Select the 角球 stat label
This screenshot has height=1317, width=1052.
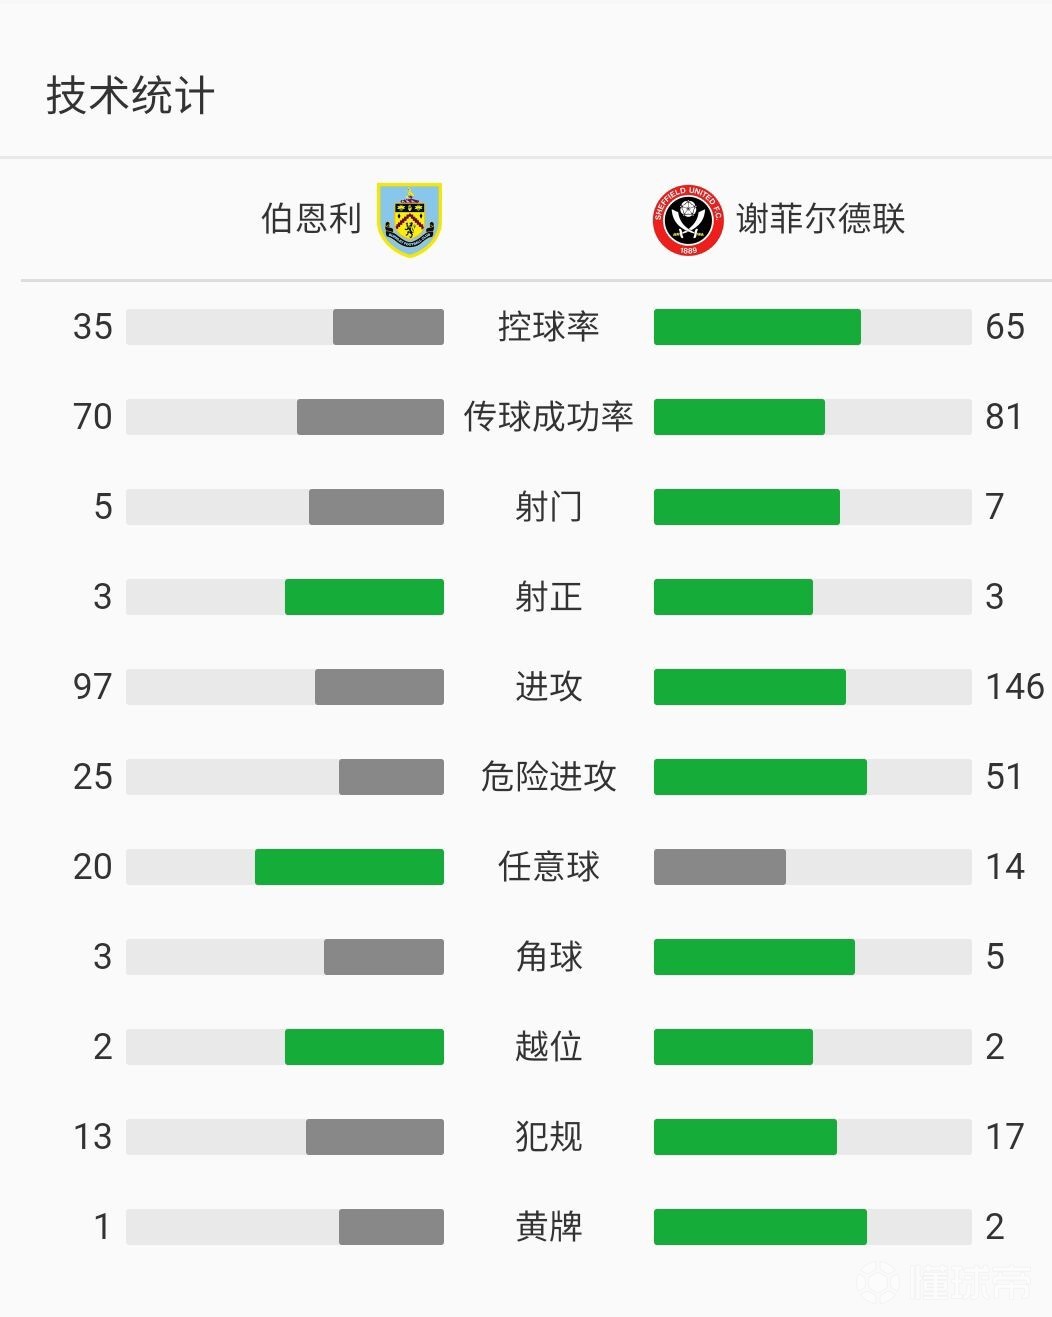(x=548, y=957)
